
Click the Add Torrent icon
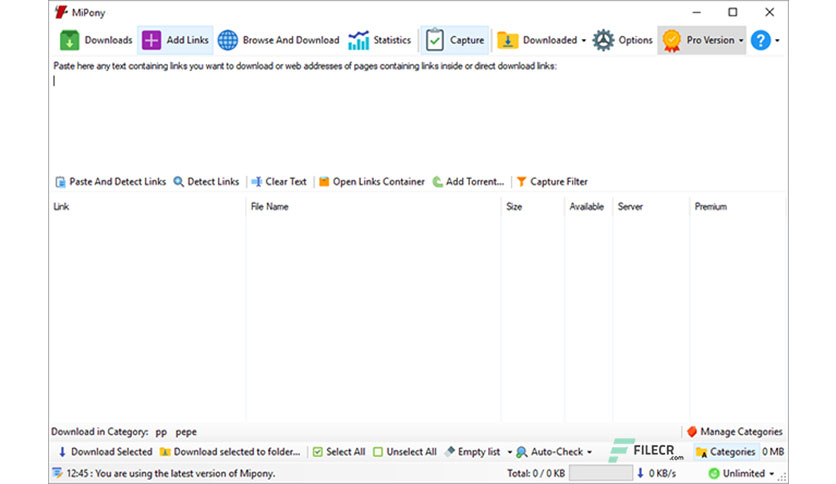coord(438,182)
